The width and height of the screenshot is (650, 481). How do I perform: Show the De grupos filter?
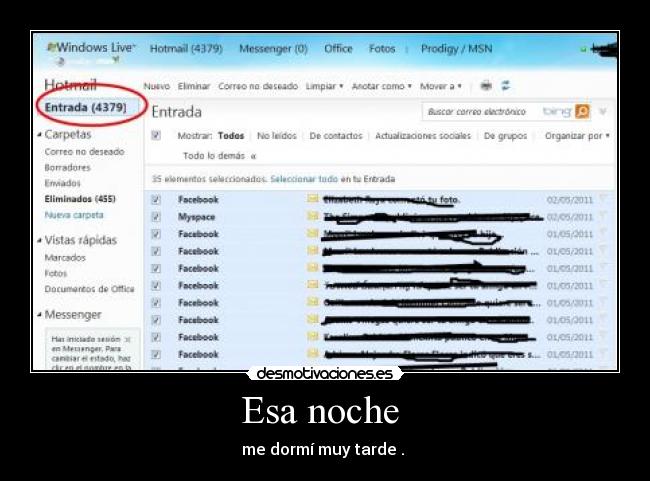click(x=505, y=136)
